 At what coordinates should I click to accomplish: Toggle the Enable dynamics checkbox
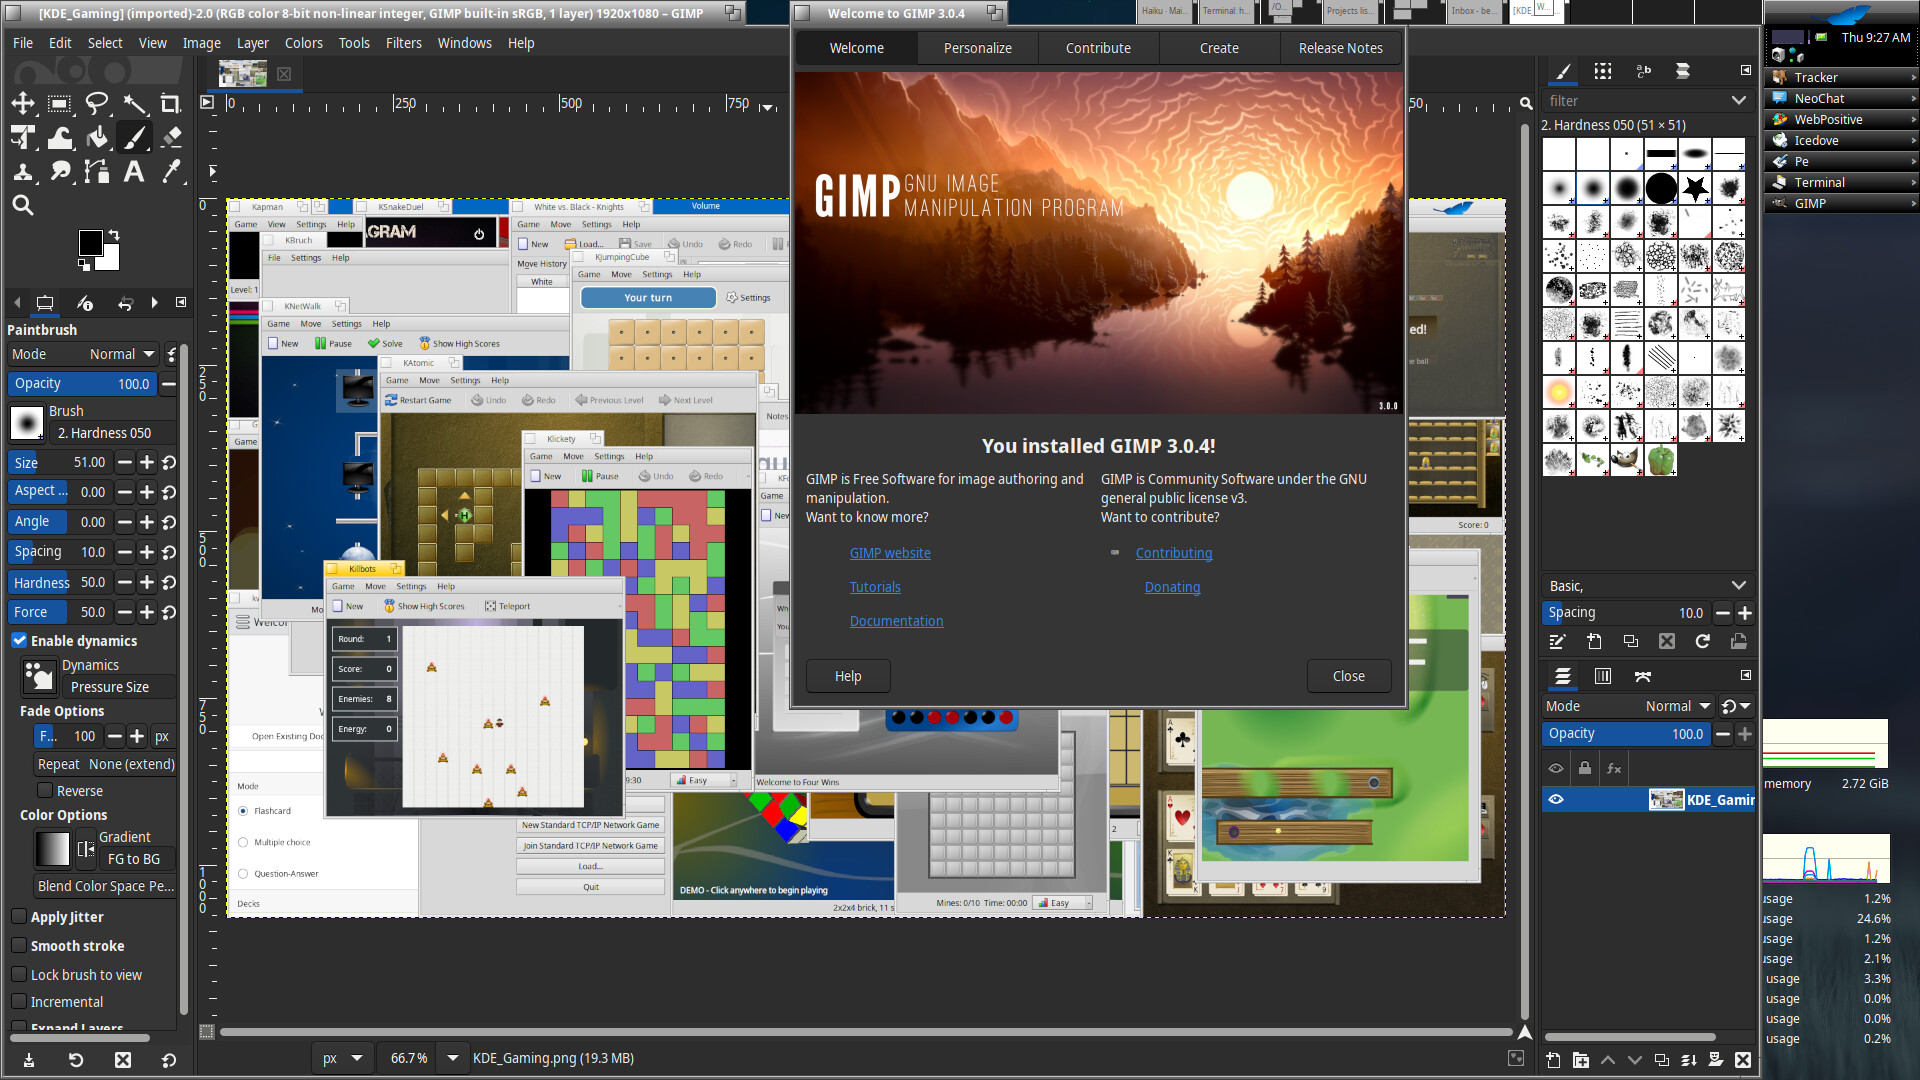[x=19, y=640]
